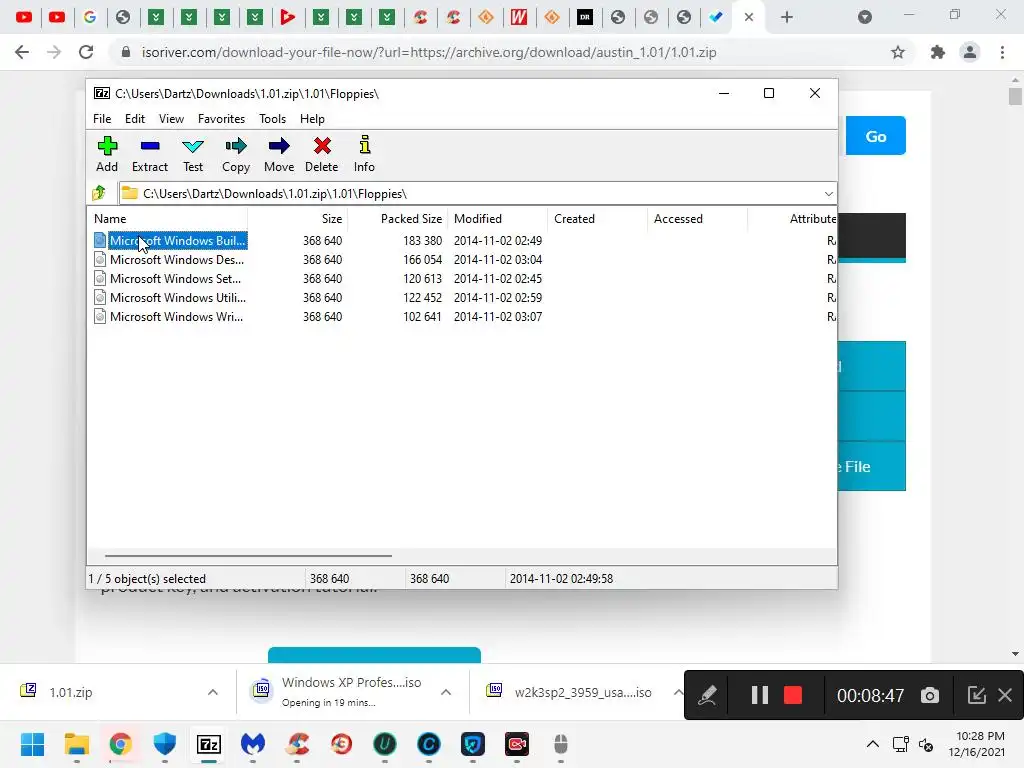Open a new Chrome tab
This screenshot has height=768, width=1024.
pos(787,17)
